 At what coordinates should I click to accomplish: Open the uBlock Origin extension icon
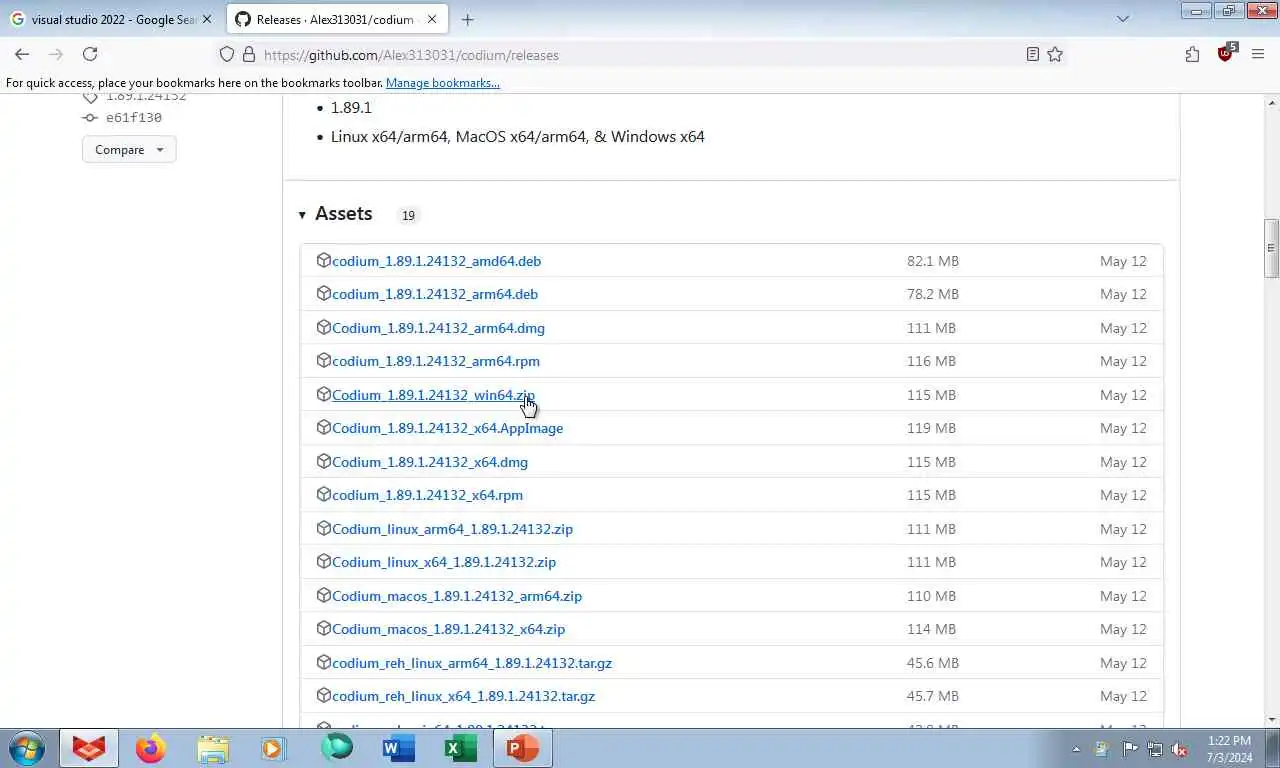point(1225,55)
